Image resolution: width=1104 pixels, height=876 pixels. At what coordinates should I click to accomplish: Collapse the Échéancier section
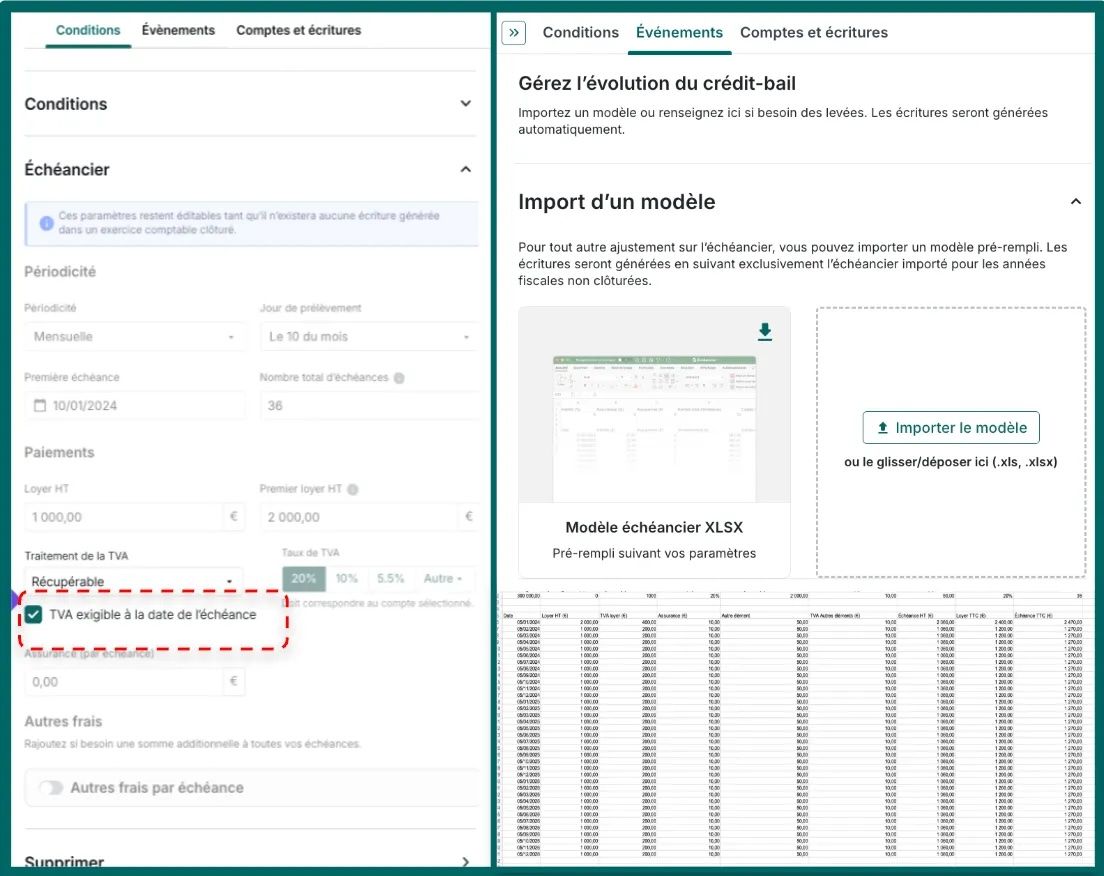click(465, 170)
